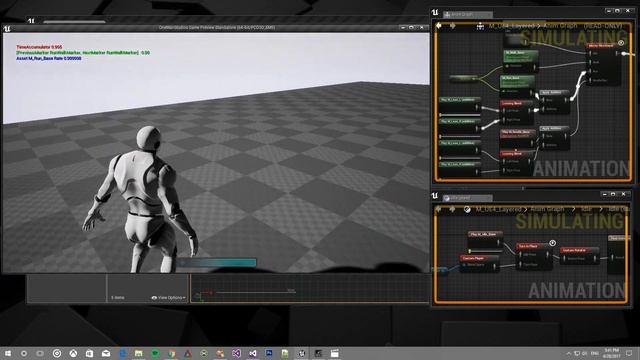Go forward in lower Idle graph window
Viewport: 640px width, 360px height.
coord(452,209)
